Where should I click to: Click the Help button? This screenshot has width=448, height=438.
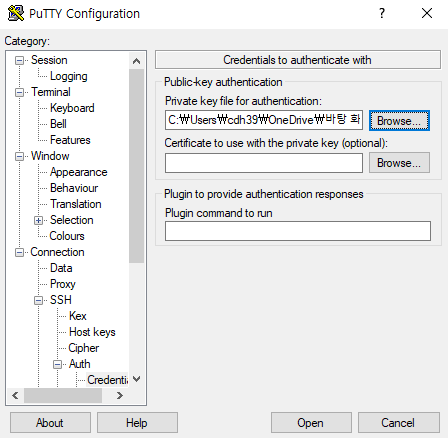pyautogui.click(x=137, y=423)
